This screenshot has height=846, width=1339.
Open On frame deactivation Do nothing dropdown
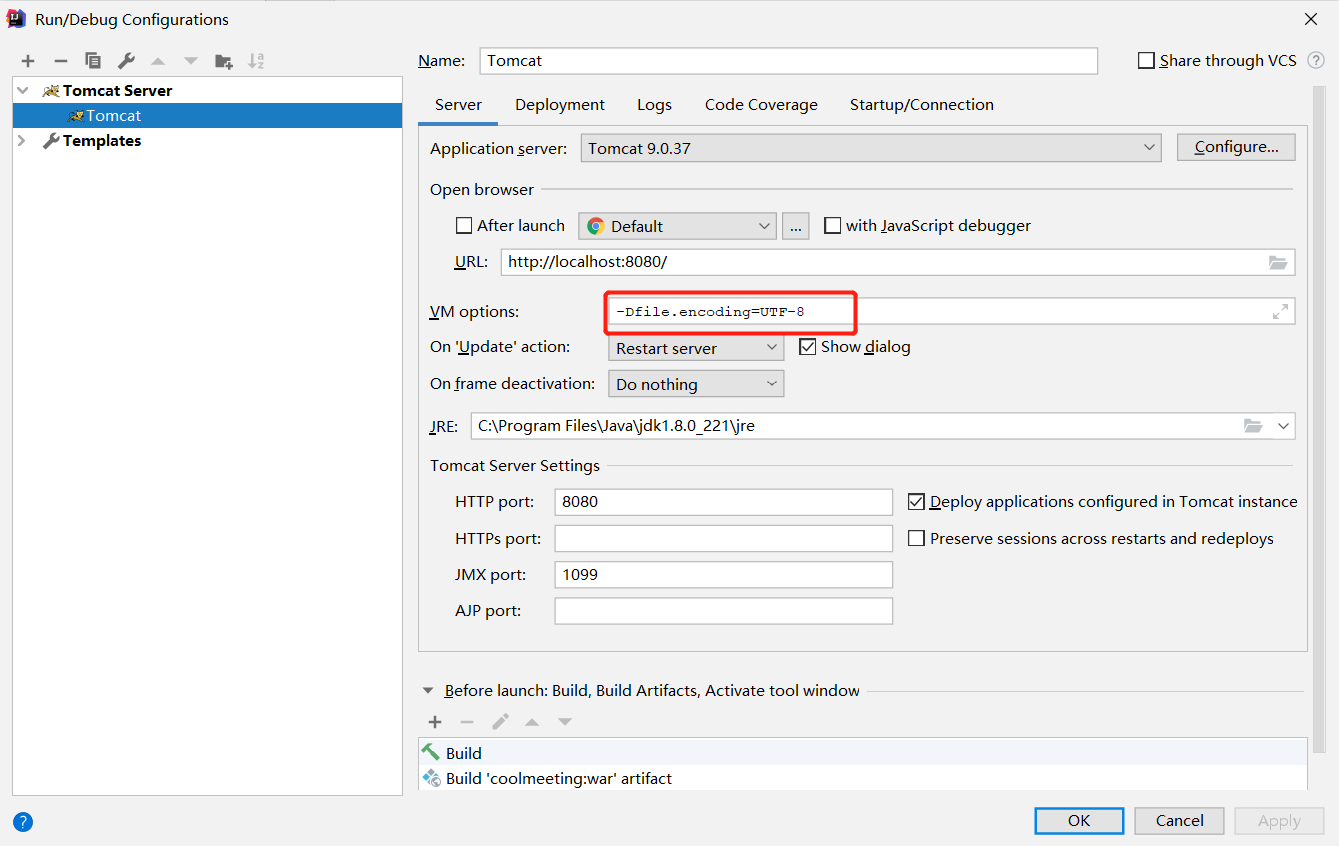tap(696, 384)
